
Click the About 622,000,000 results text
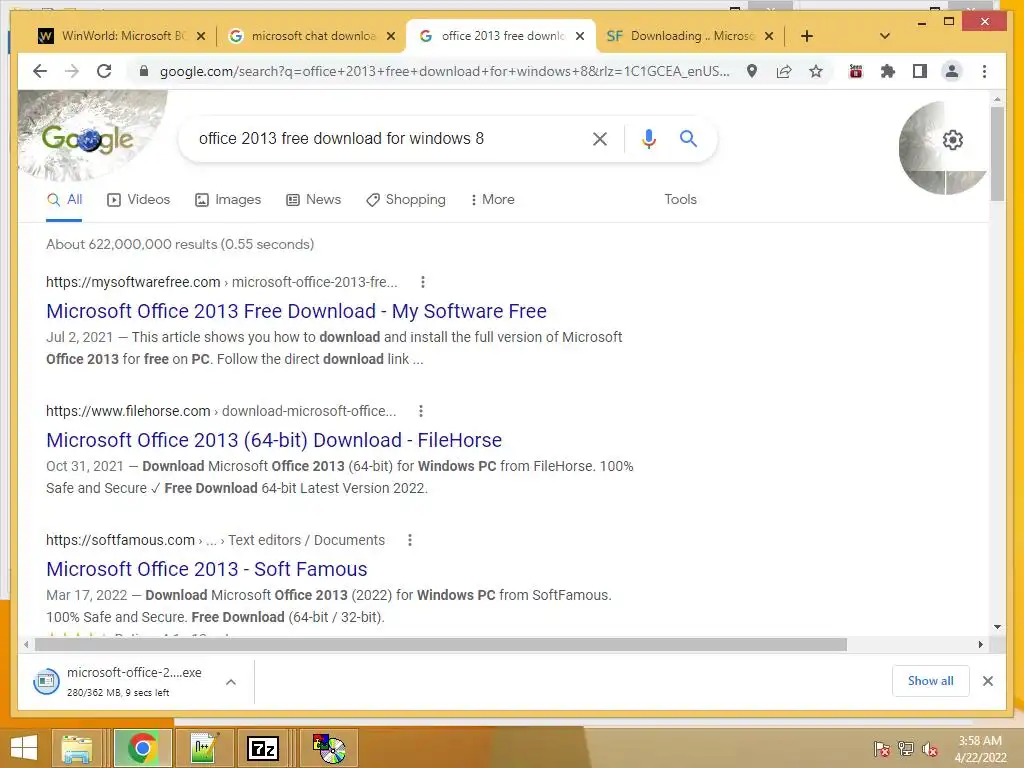(180, 244)
